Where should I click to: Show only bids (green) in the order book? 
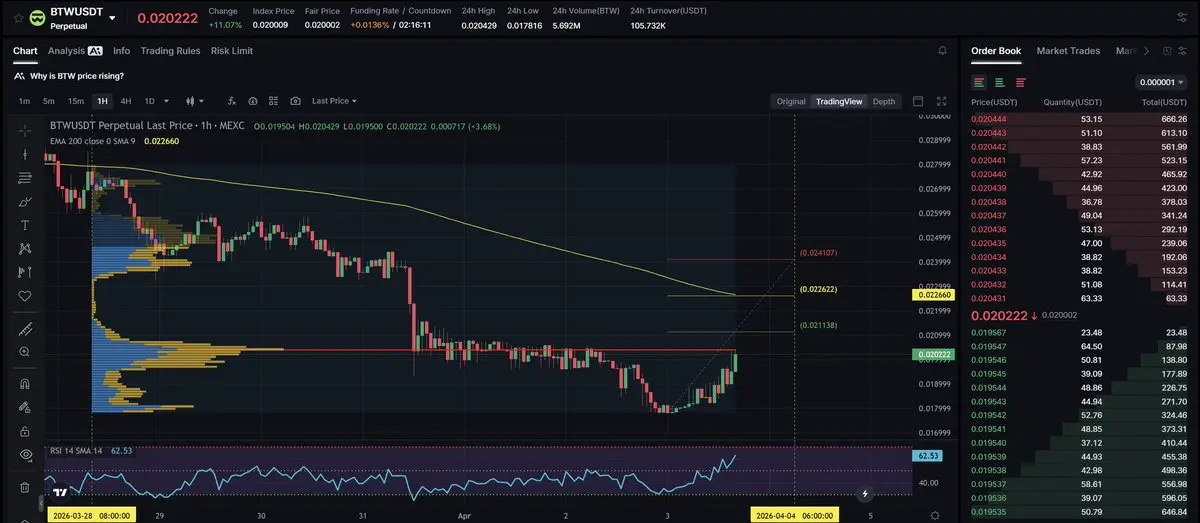point(999,82)
